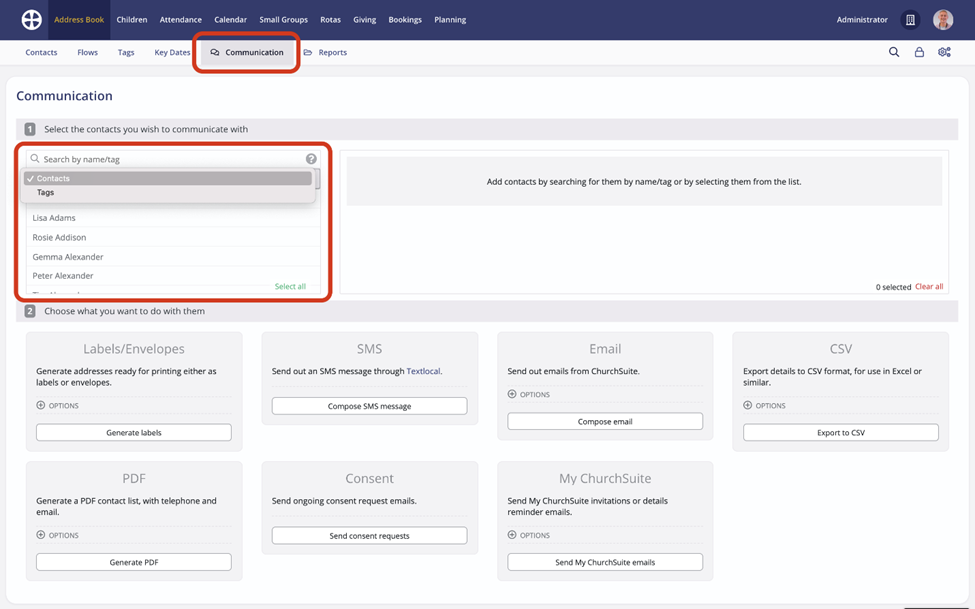Viewport: 975px width, 609px height.
Task: Click the ChurchSuite logo icon
Action: point(32,20)
